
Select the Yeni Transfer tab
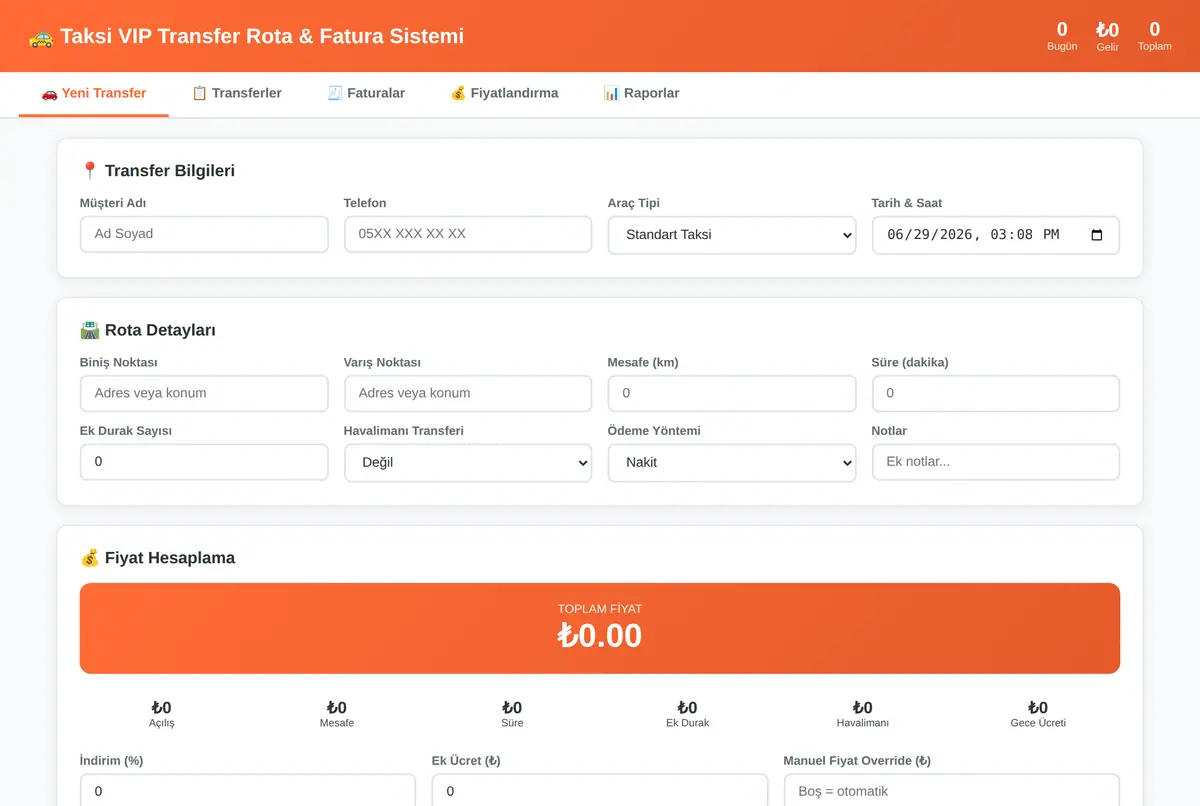click(94, 93)
